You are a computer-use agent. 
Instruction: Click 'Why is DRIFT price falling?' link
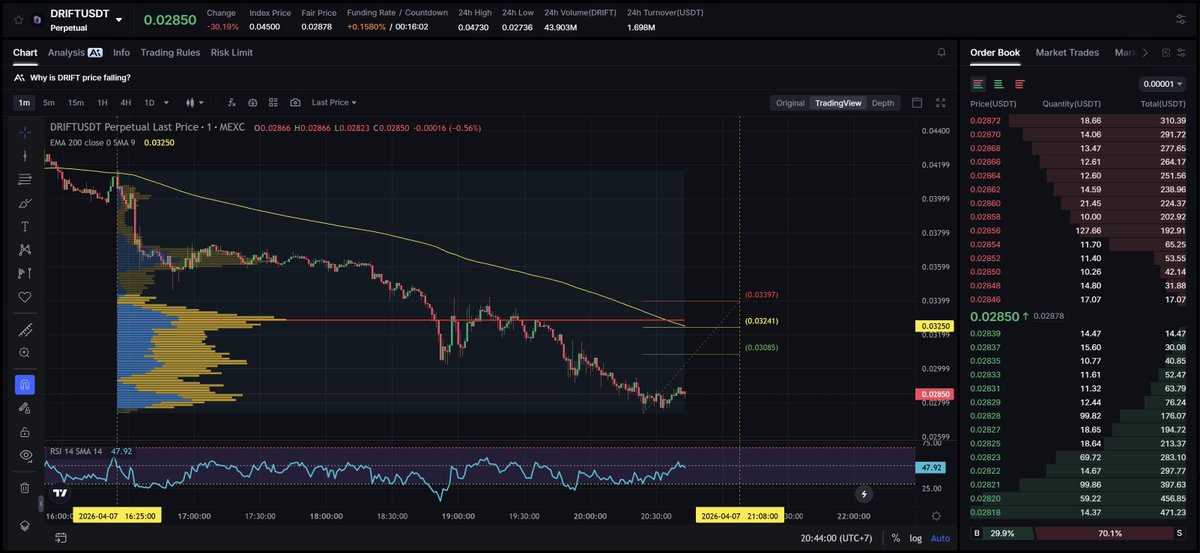pos(80,77)
